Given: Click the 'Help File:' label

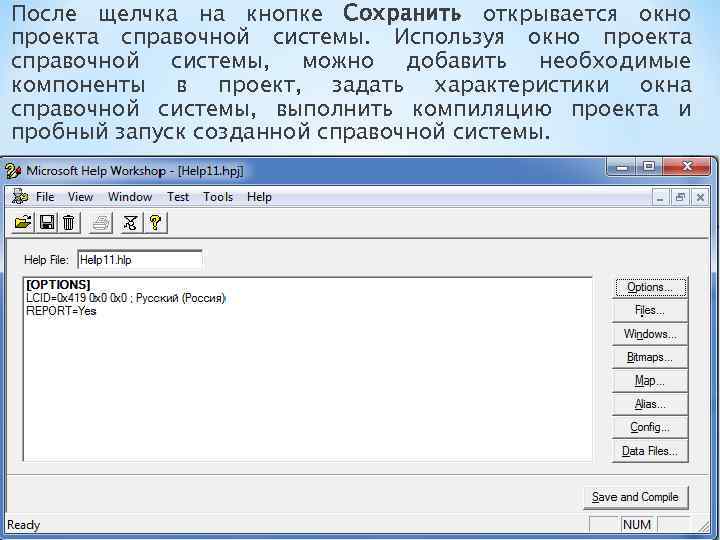Looking at the screenshot, I should pos(46,260).
